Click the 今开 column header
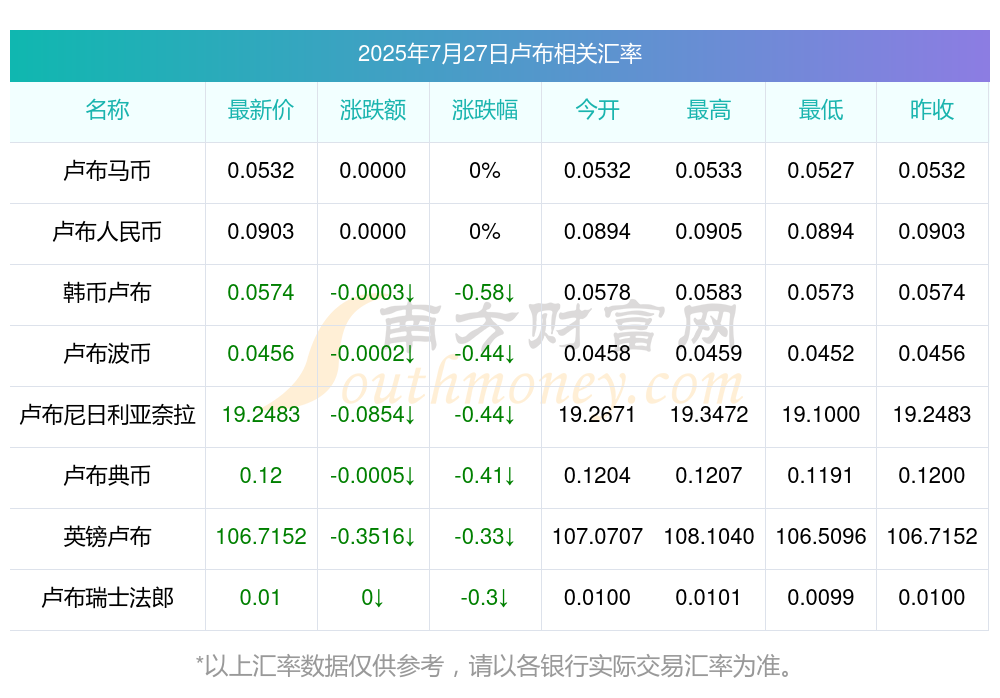The width and height of the screenshot is (1000, 698). point(597,110)
